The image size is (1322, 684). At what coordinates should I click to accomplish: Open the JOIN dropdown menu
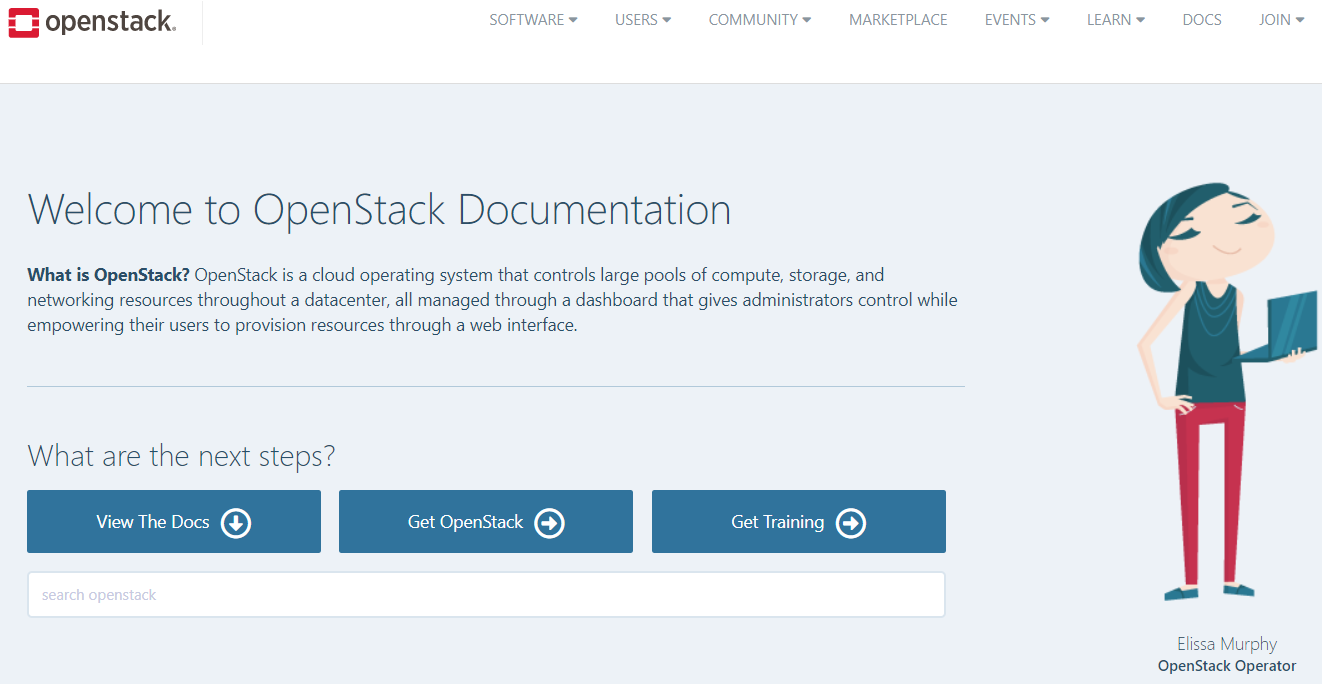1282,20
